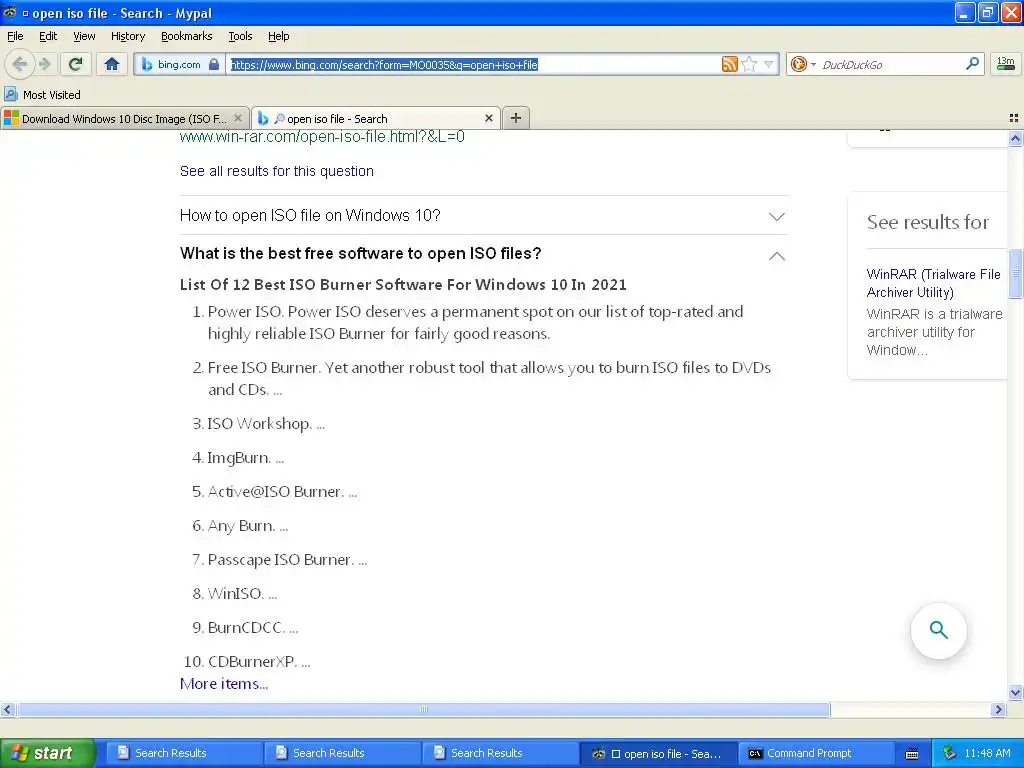Click the See results for heading
Image resolution: width=1024 pixels, height=768 pixels.
click(928, 222)
